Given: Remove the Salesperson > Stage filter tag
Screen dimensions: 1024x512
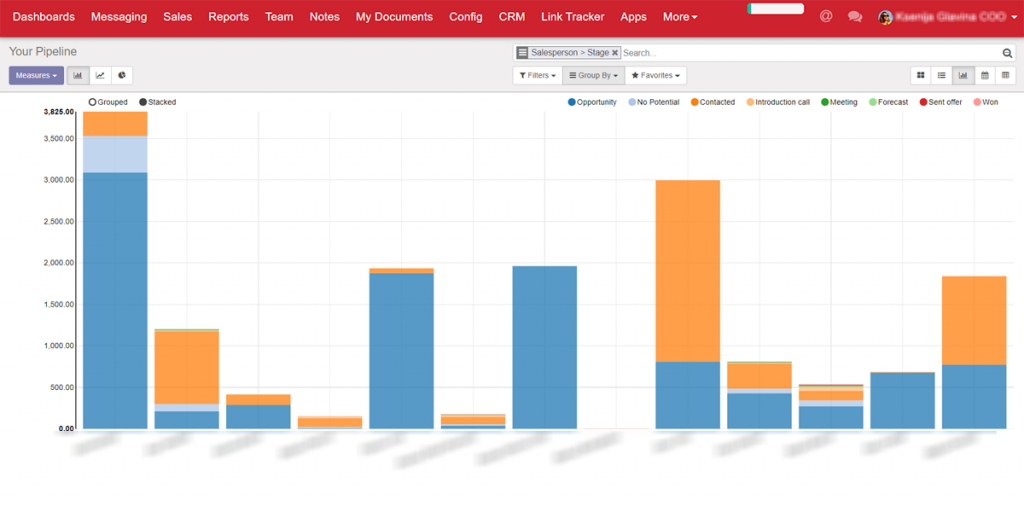Looking at the screenshot, I should click(x=615, y=53).
